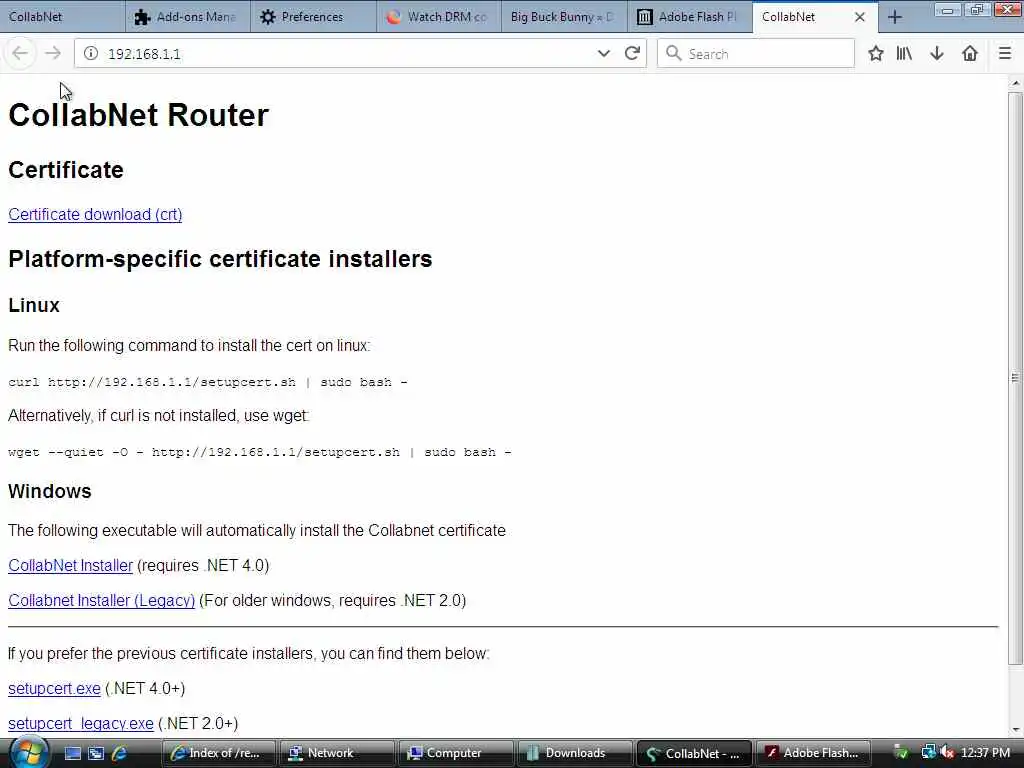Reload the current page
Image resolution: width=1024 pixels, height=768 pixels.
pyautogui.click(x=632, y=54)
